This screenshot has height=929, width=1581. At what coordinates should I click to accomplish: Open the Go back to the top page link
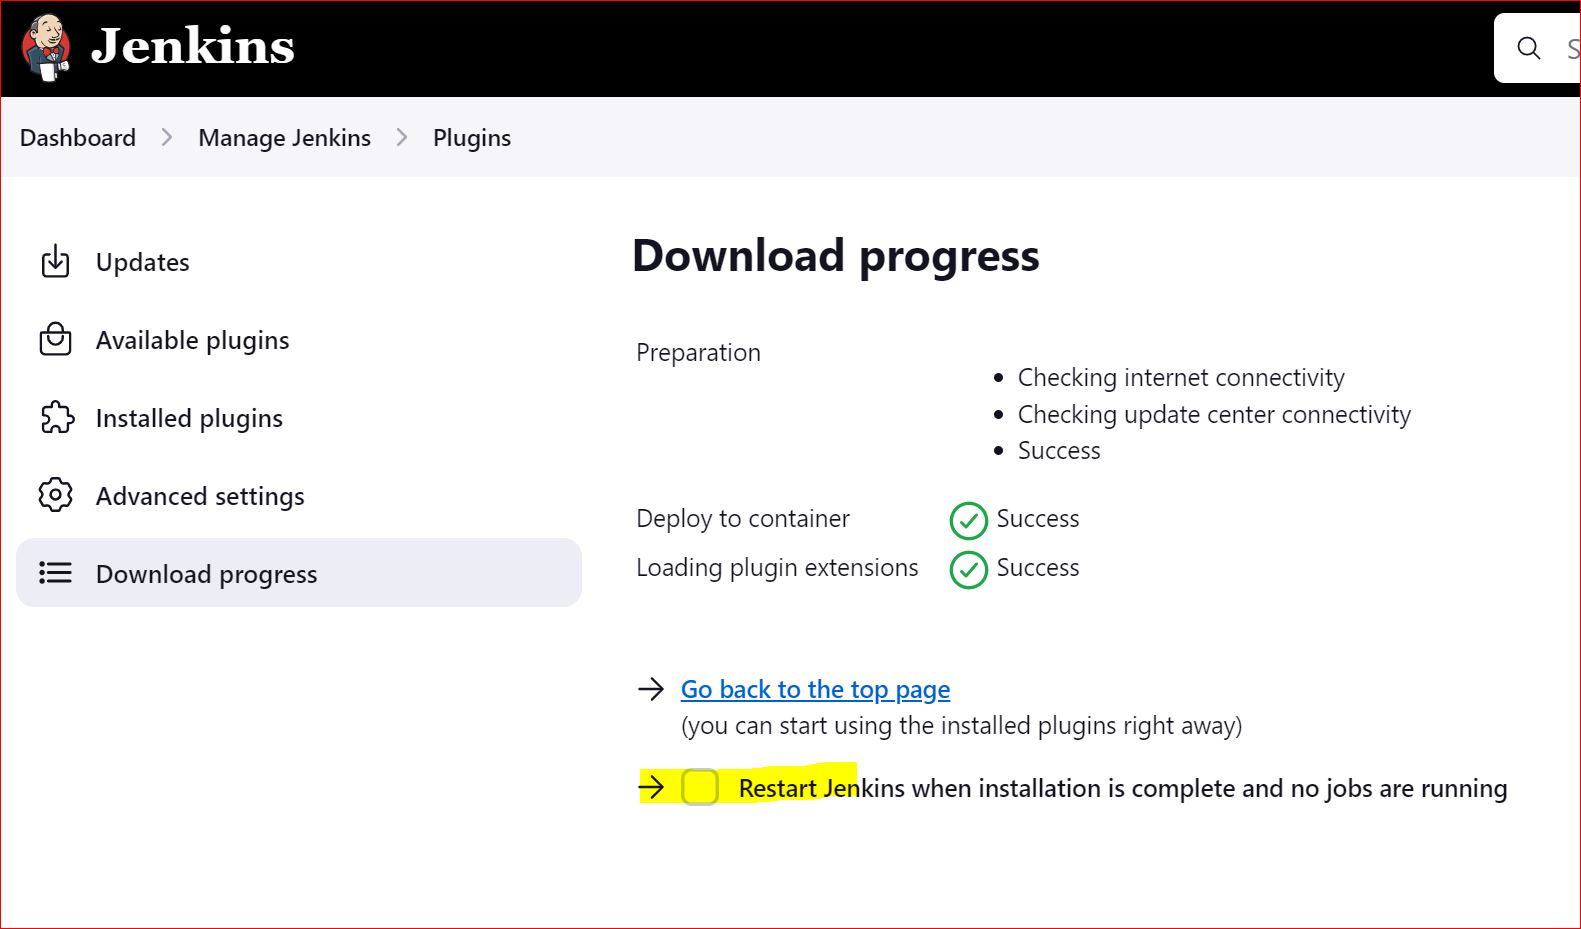814,689
